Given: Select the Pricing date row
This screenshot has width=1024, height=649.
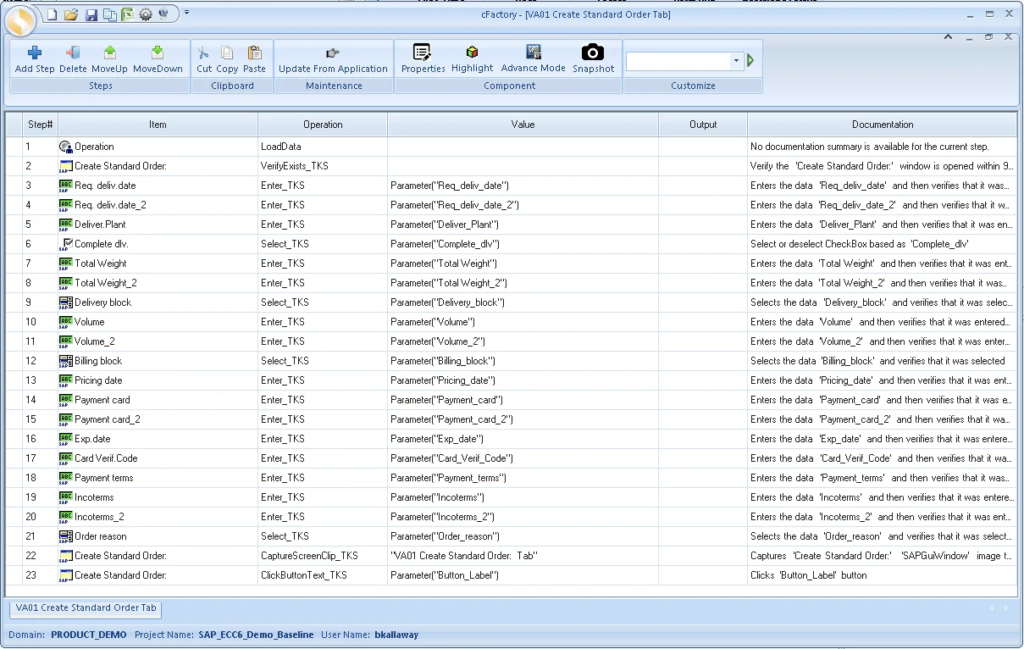Looking at the screenshot, I should pyautogui.click(x=511, y=380).
